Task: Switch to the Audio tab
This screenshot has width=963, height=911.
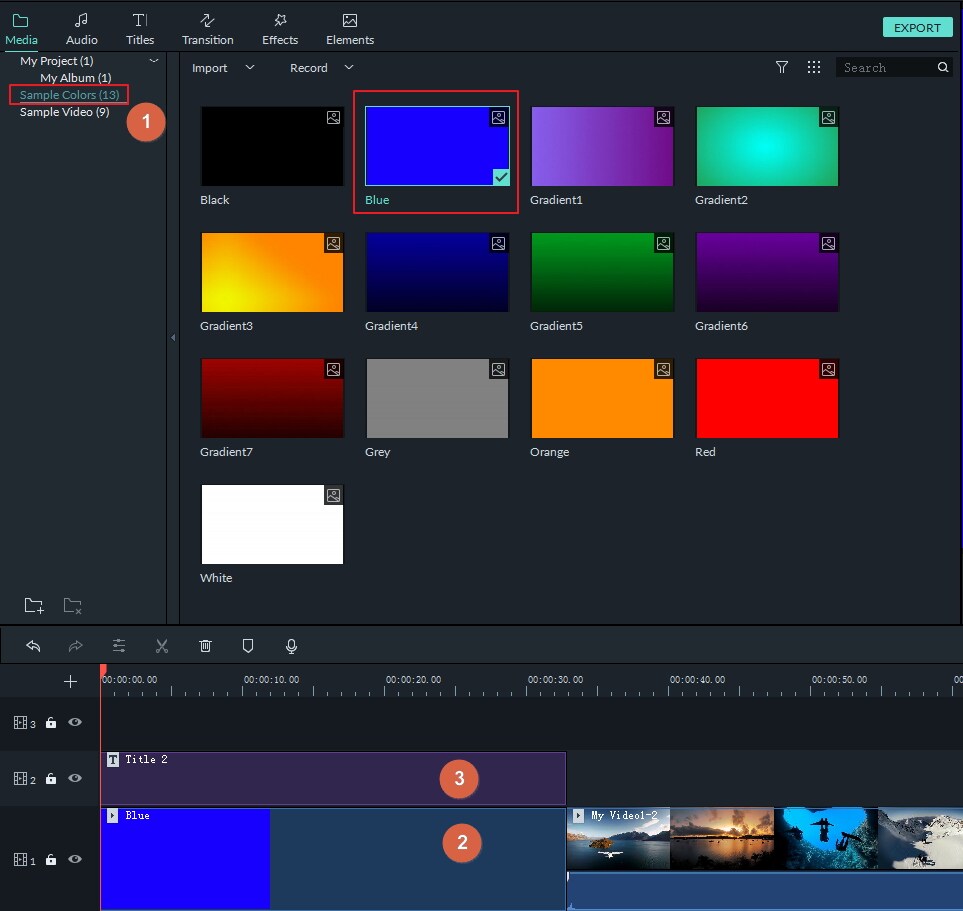Action: 82,29
